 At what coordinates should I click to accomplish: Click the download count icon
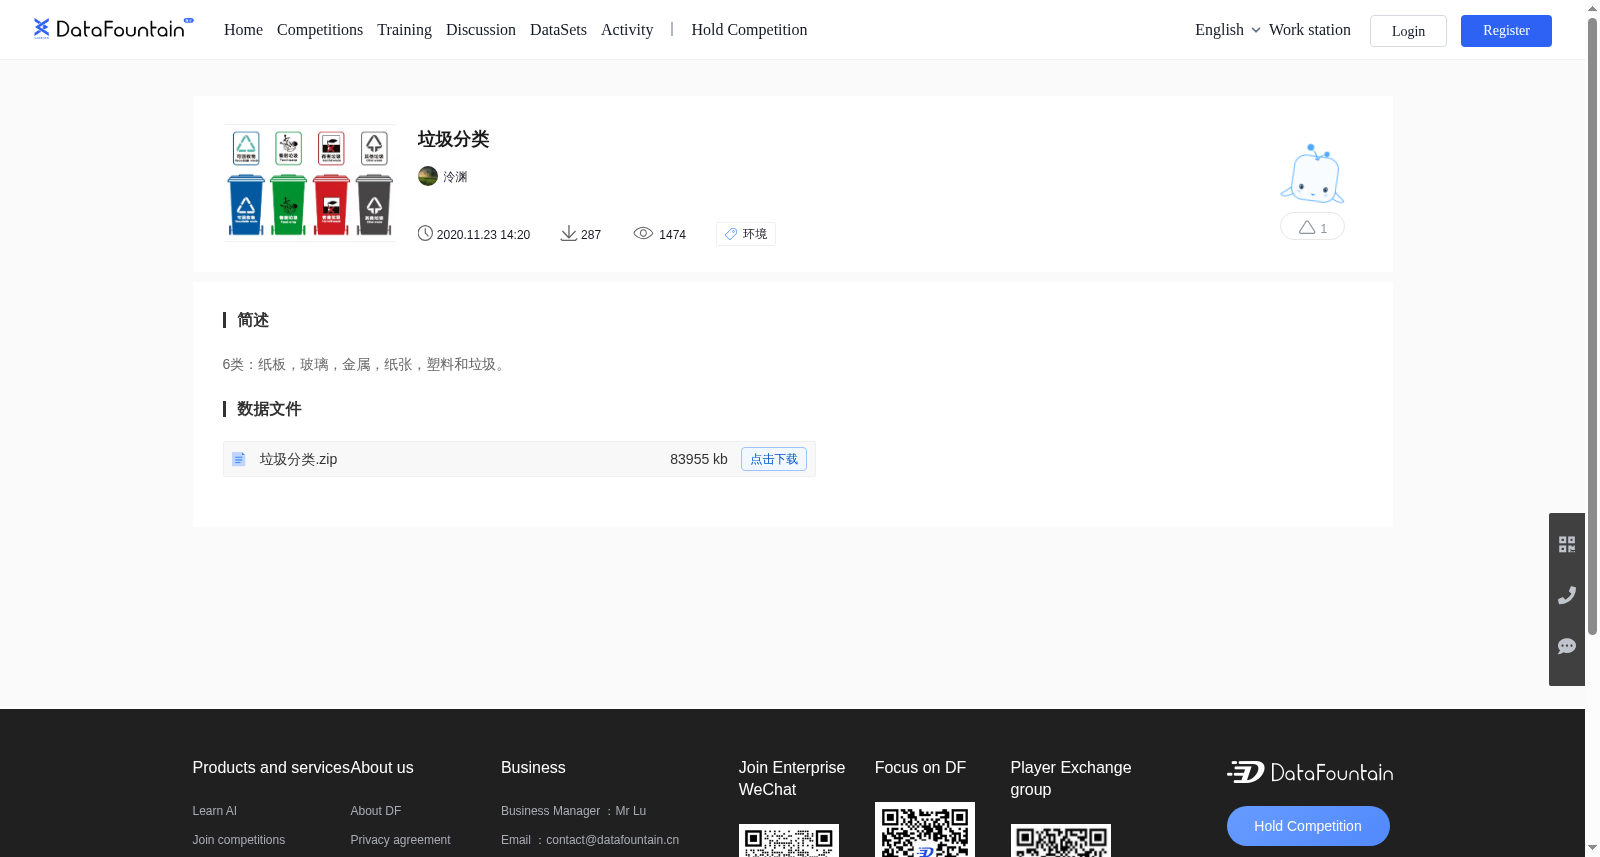568,233
